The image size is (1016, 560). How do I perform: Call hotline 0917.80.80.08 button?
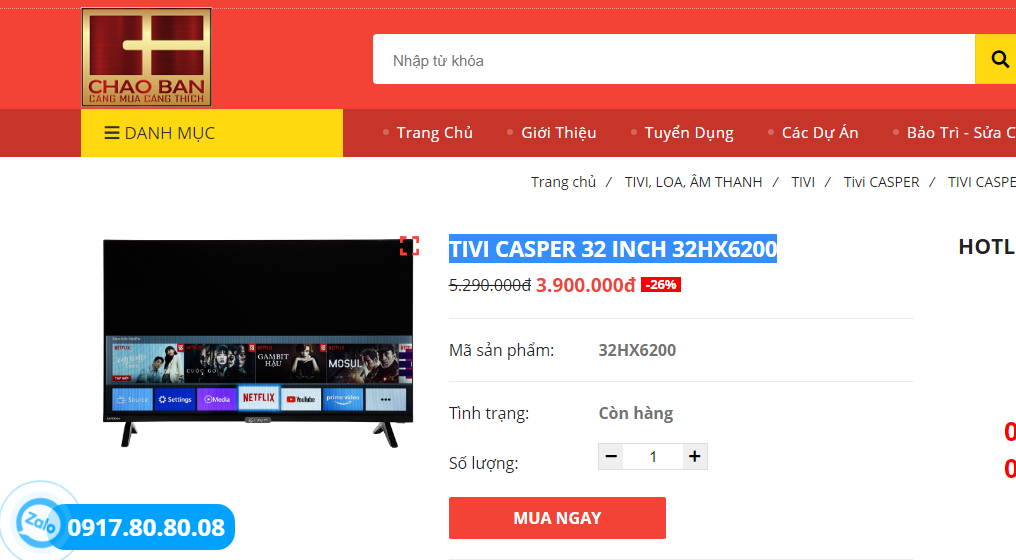(146, 528)
